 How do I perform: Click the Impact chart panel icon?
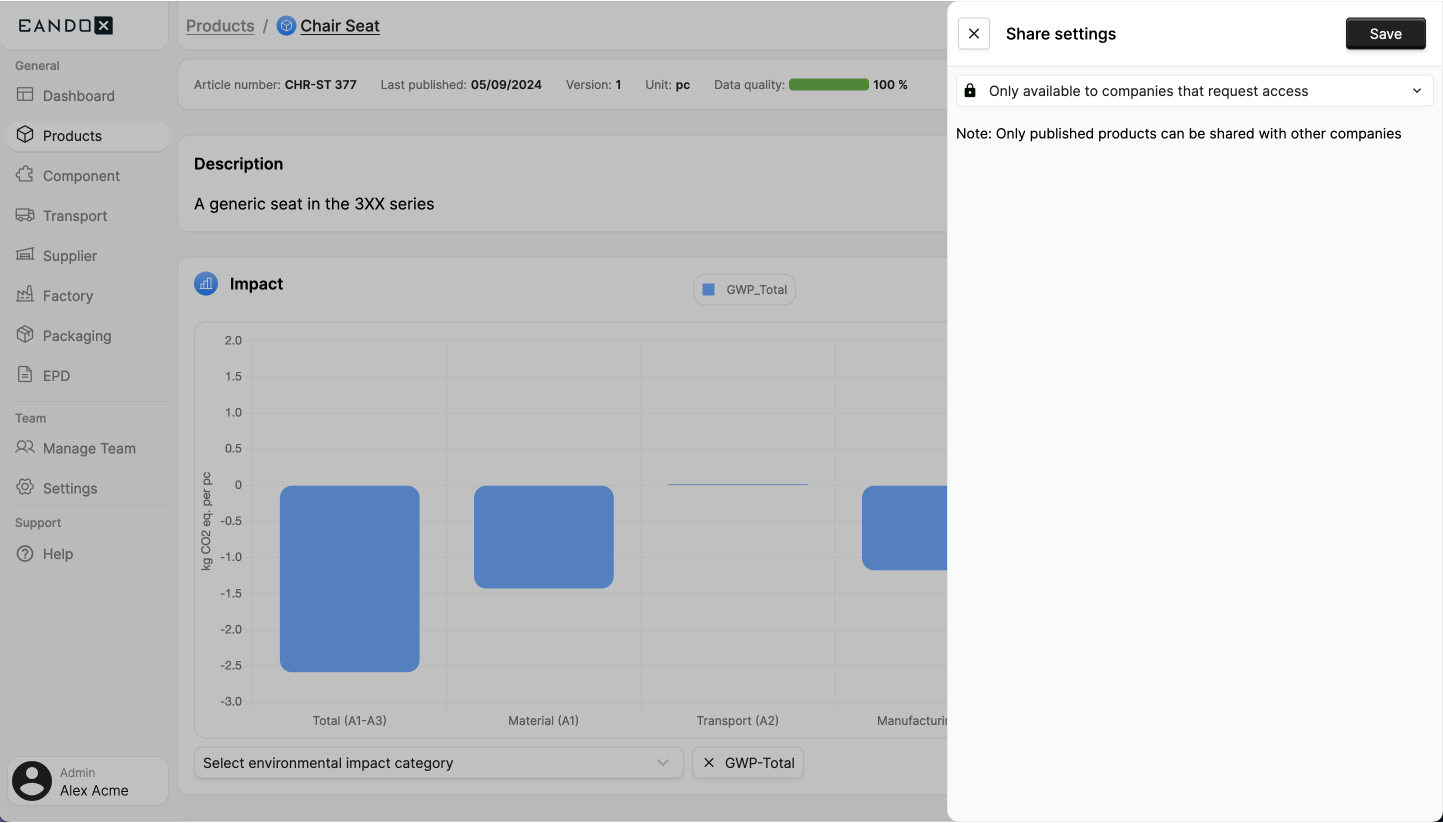[x=205, y=283]
